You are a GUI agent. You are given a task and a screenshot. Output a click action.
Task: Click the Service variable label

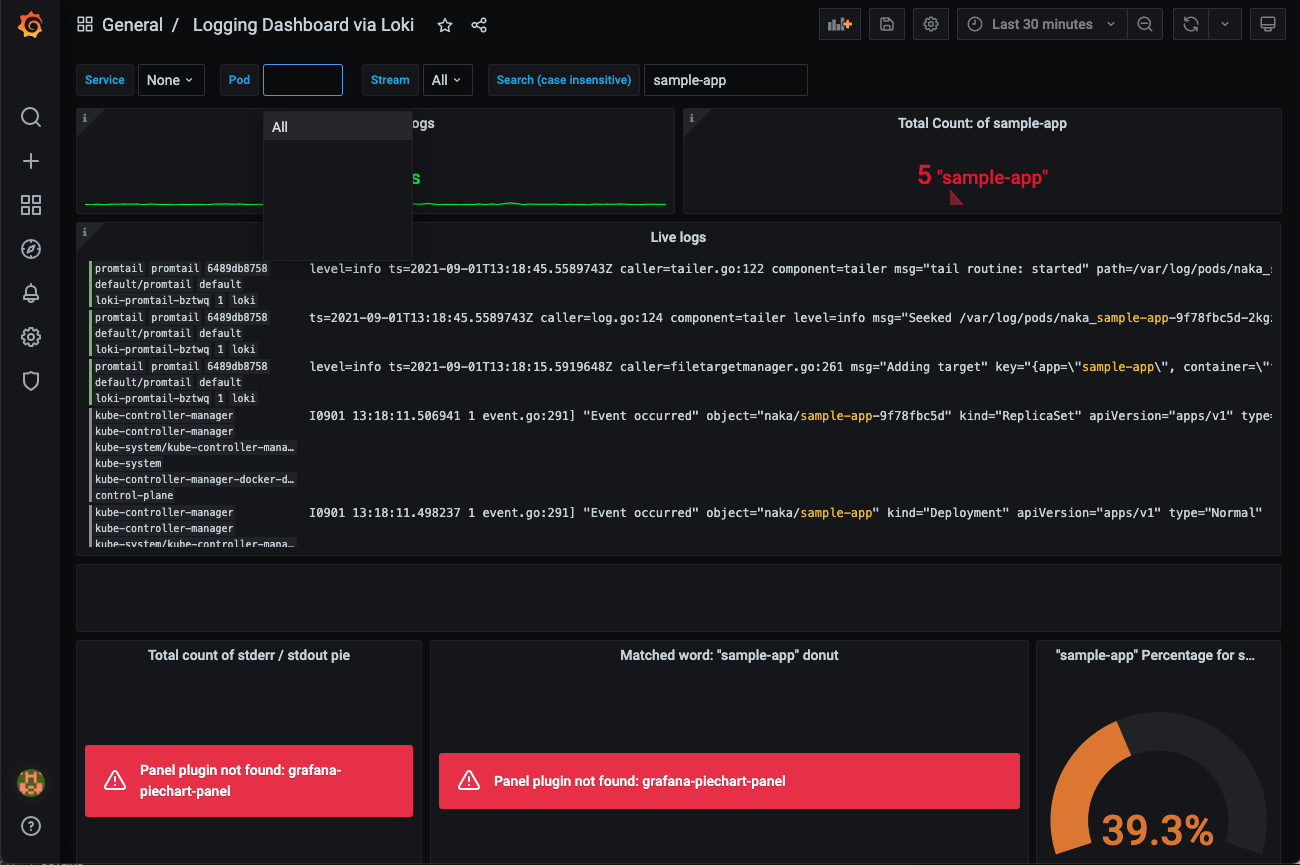coord(105,80)
